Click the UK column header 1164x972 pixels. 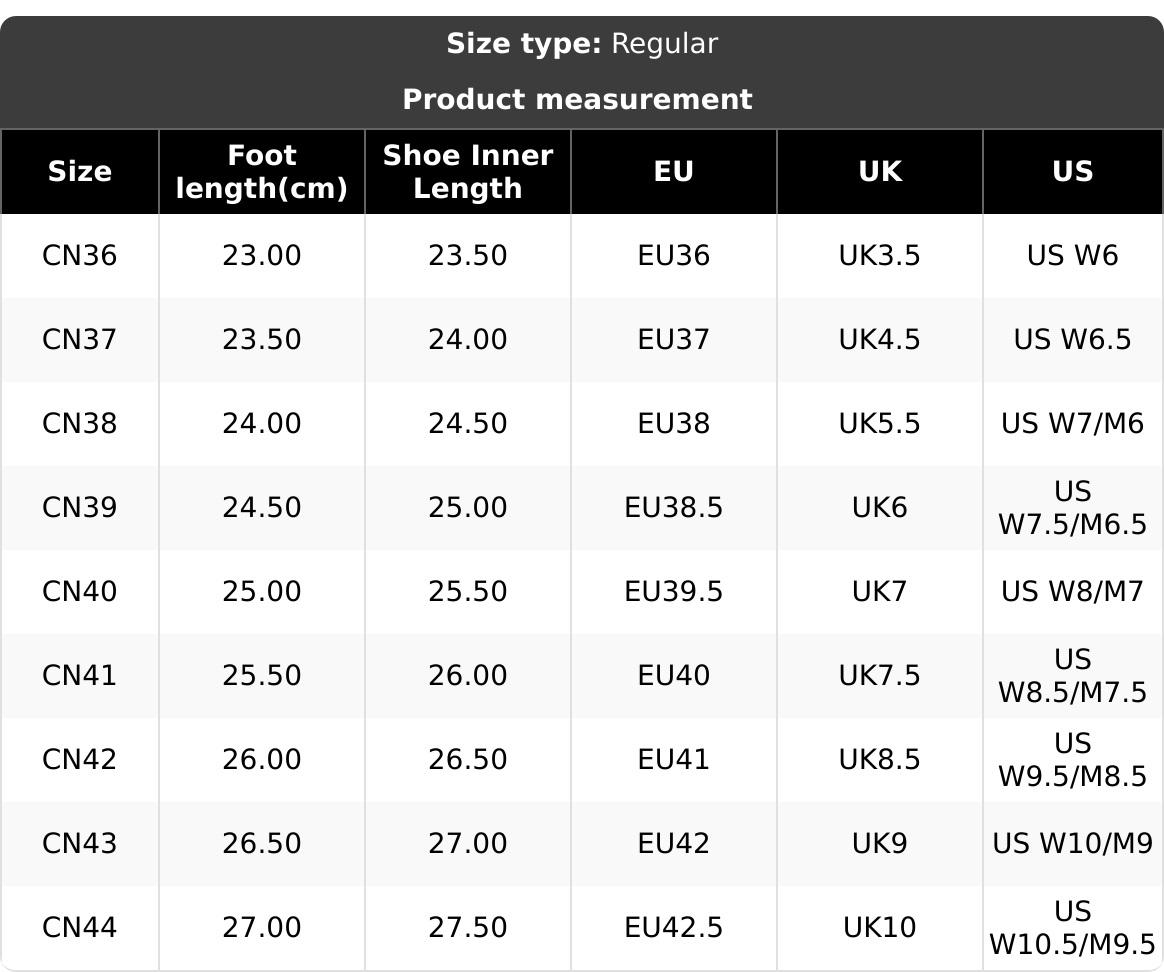click(x=880, y=172)
